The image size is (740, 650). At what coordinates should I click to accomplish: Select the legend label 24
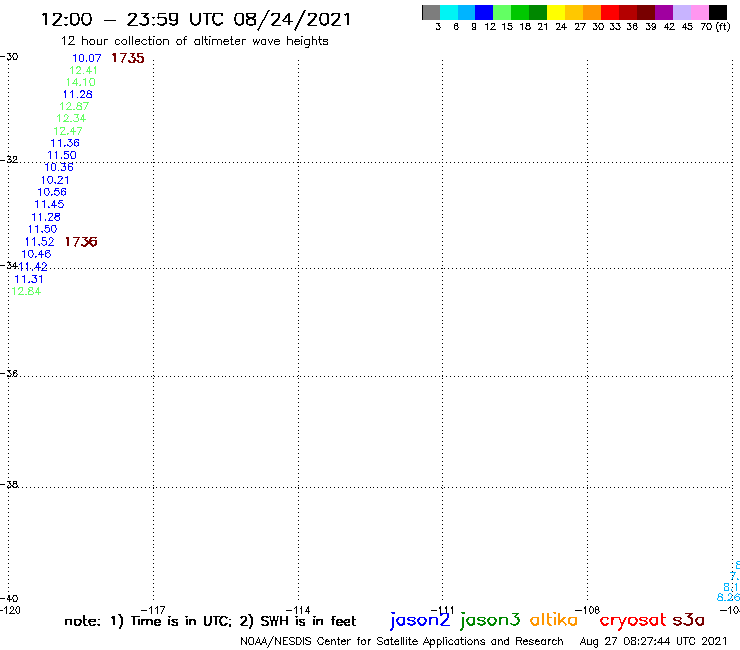click(561, 27)
